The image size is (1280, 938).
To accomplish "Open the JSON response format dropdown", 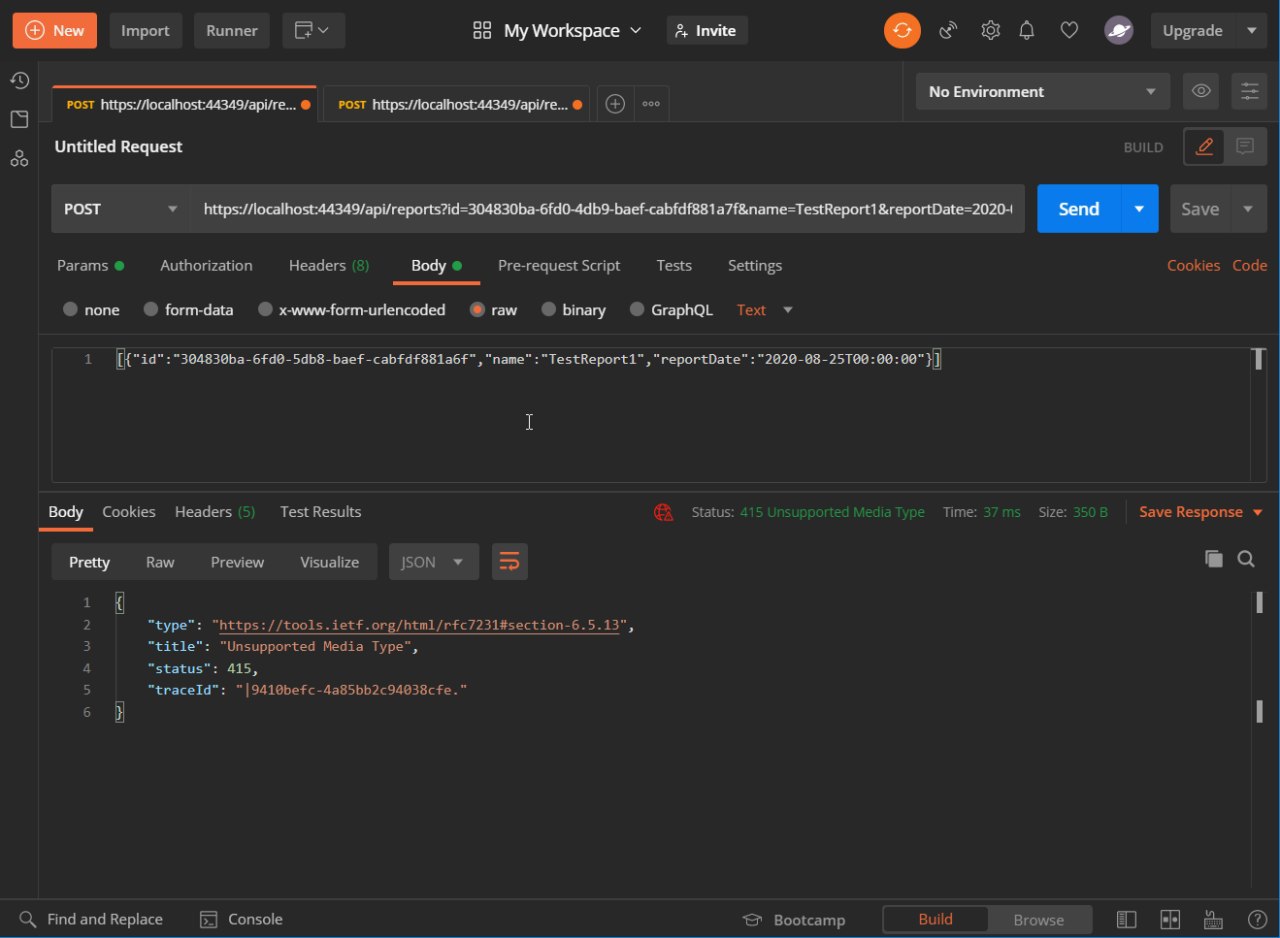I will [x=433, y=562].
